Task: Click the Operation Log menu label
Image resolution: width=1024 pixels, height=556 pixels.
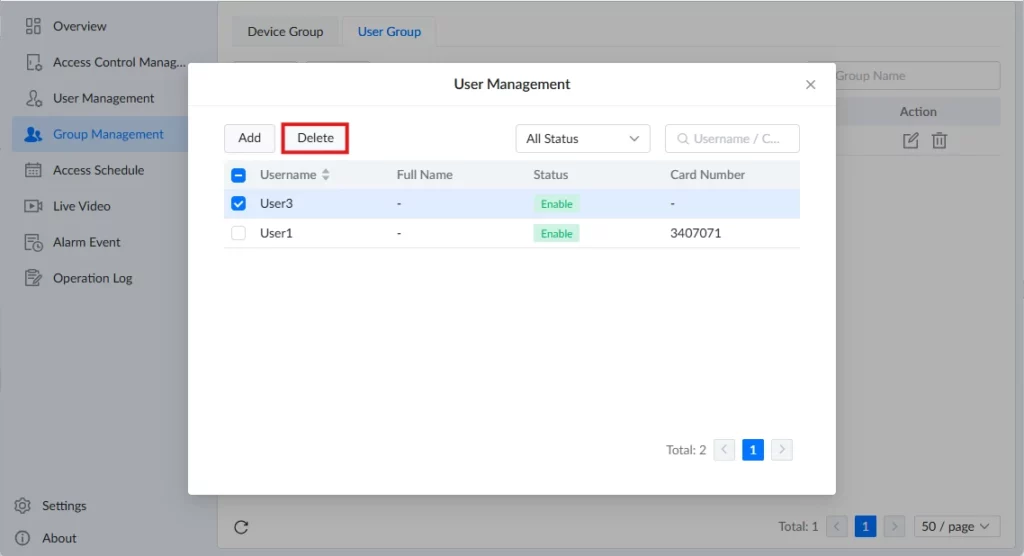Action: coord(93,278)
